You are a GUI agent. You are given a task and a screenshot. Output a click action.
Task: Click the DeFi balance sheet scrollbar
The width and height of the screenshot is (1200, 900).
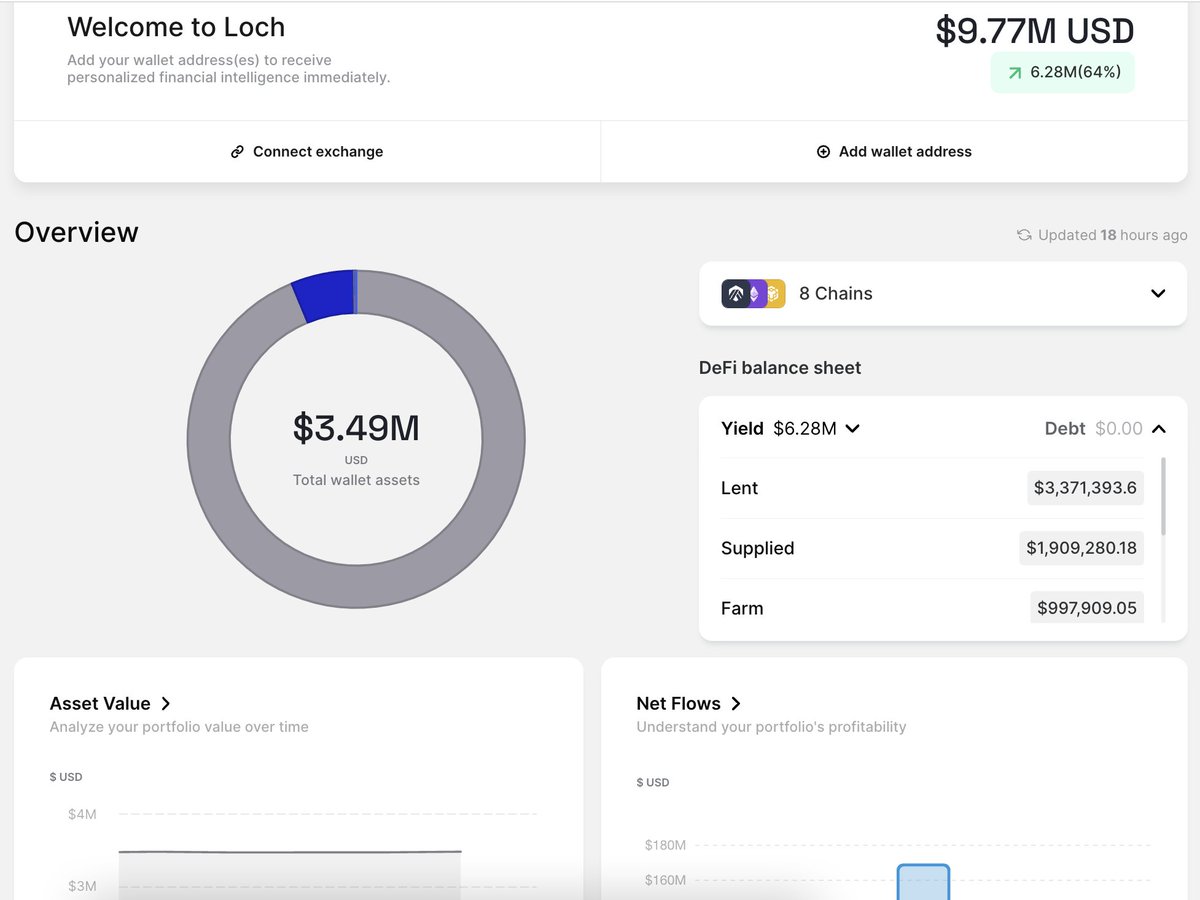click(x=1163, y=495)
